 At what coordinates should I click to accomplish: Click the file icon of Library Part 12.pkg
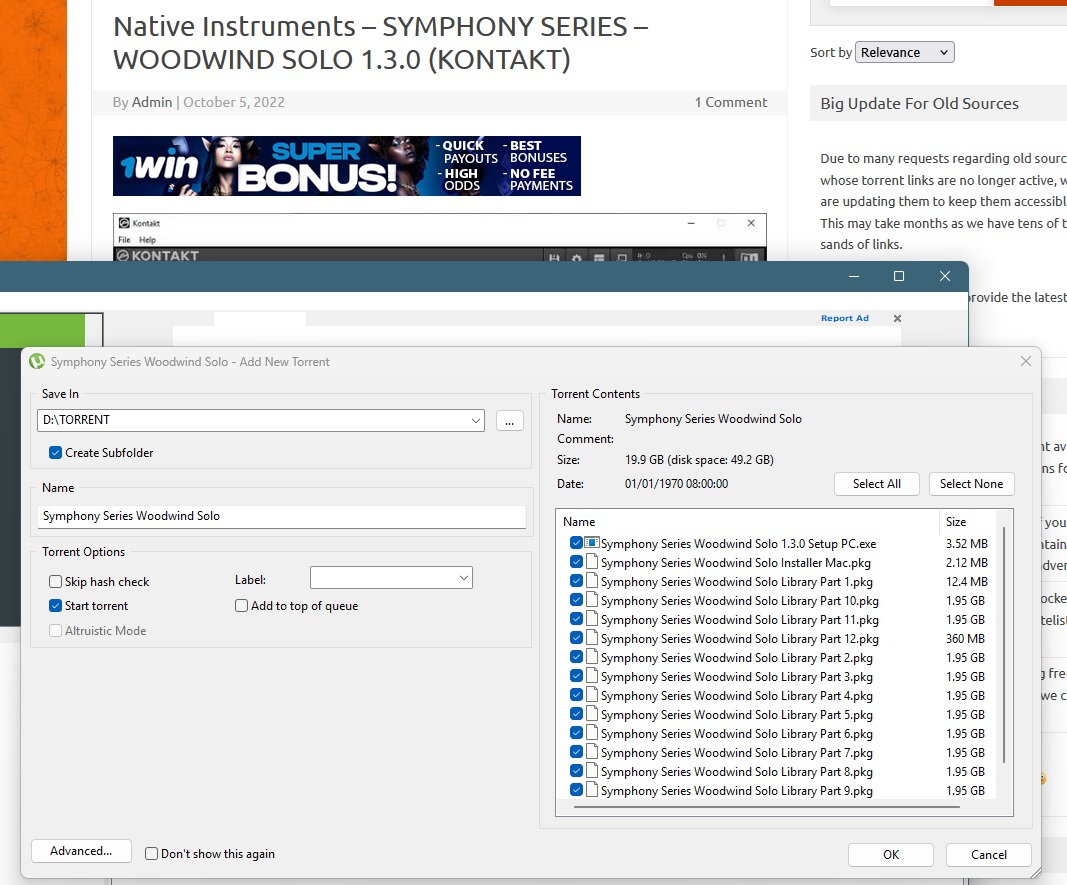[592, 638]
